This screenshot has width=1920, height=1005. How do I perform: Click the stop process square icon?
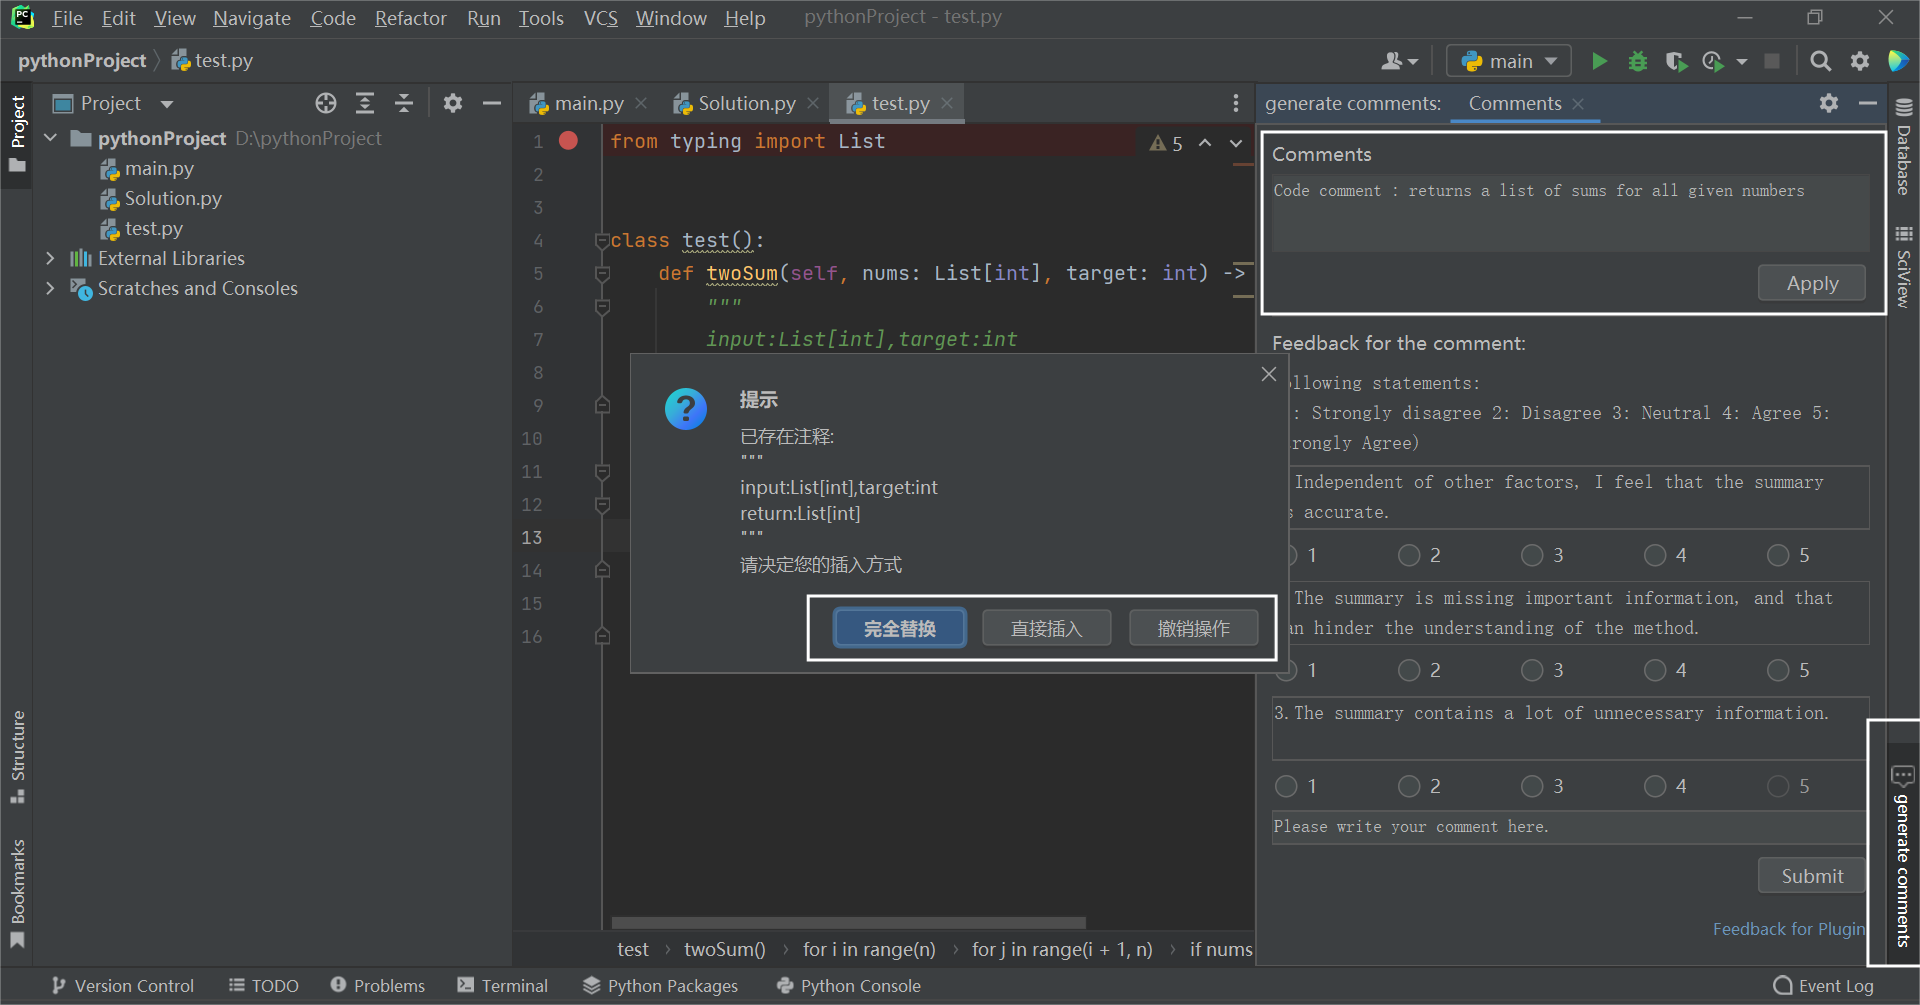[1772, 61]
